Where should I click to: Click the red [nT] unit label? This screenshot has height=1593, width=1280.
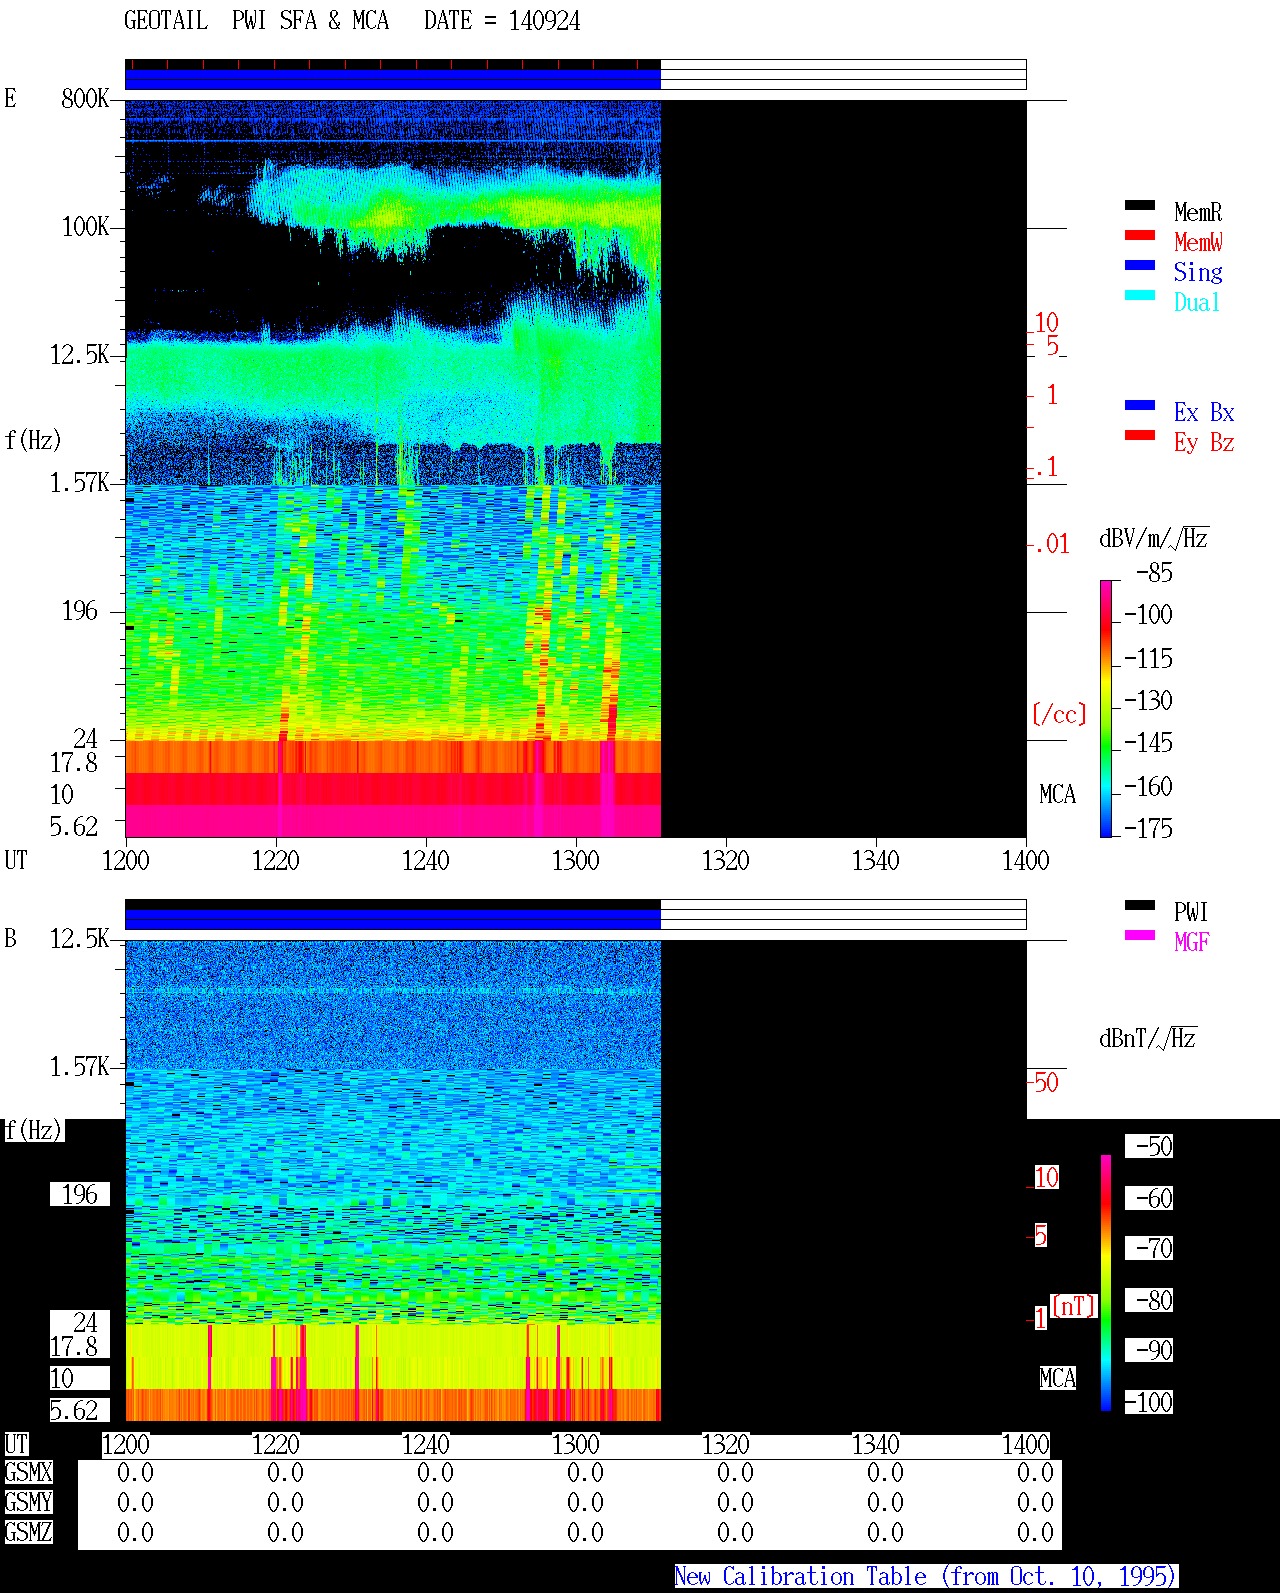pos(1074,1306)
